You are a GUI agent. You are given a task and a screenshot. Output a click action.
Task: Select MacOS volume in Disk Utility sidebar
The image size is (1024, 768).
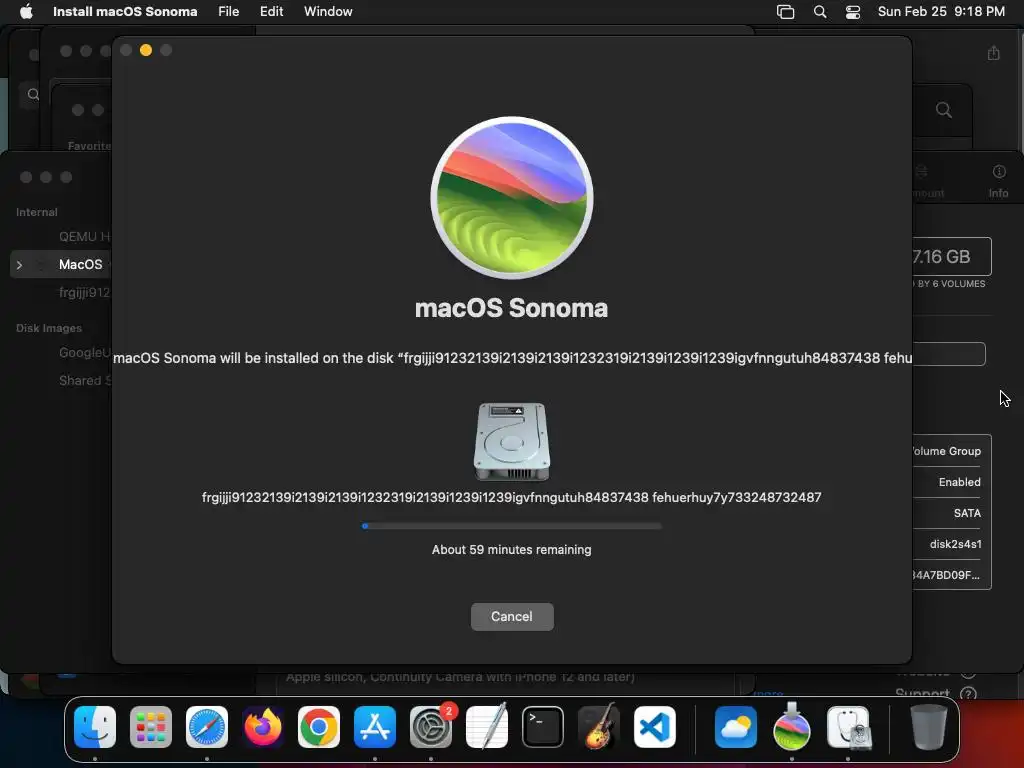pos(80,264)
